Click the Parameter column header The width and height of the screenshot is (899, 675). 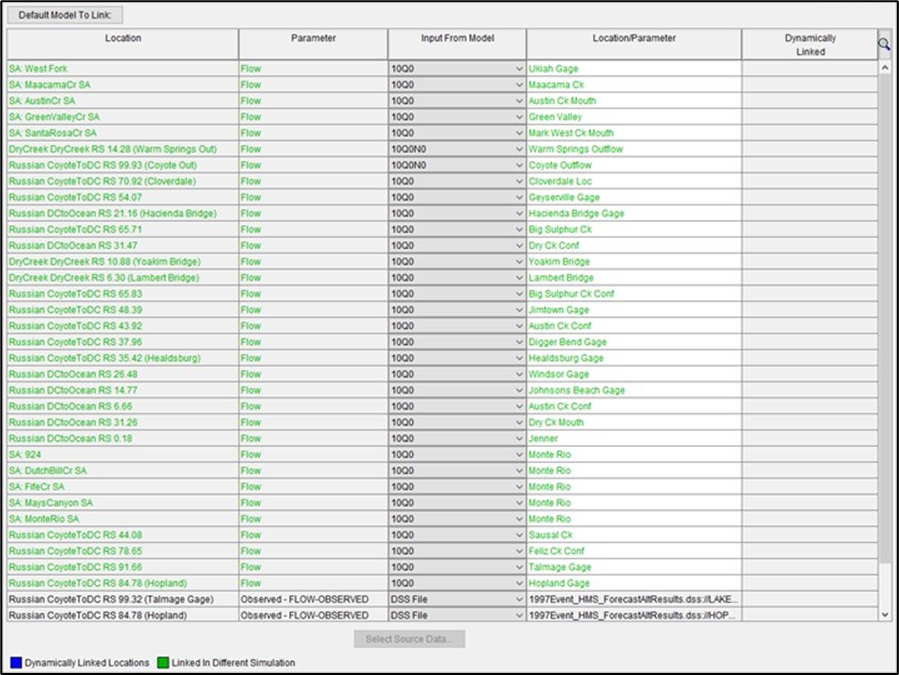click(313, 40)
